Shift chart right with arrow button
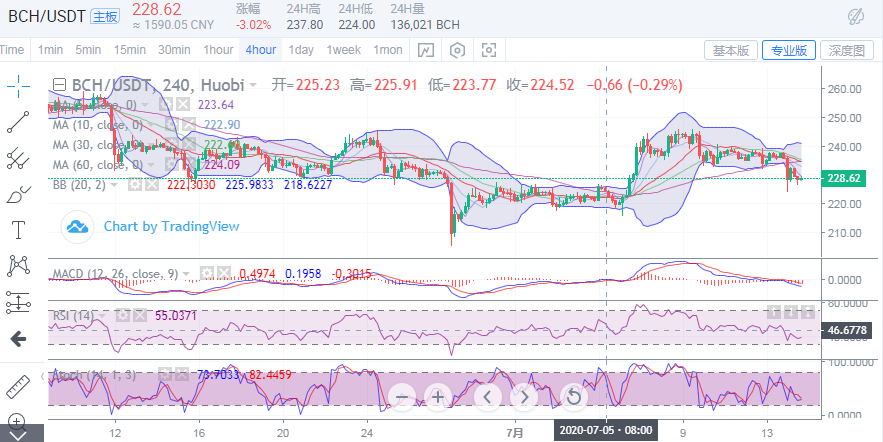Viewport: 883px width, 442px height. pos(524,397)
